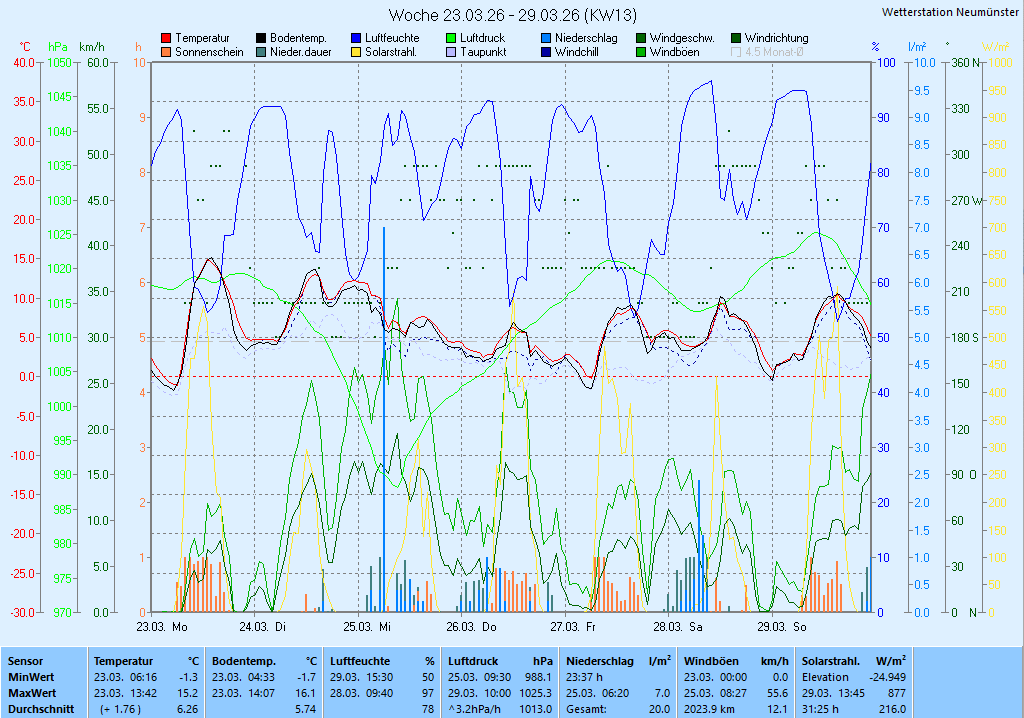Click the blue Luftfeuchte legend square

click(356, 38)
